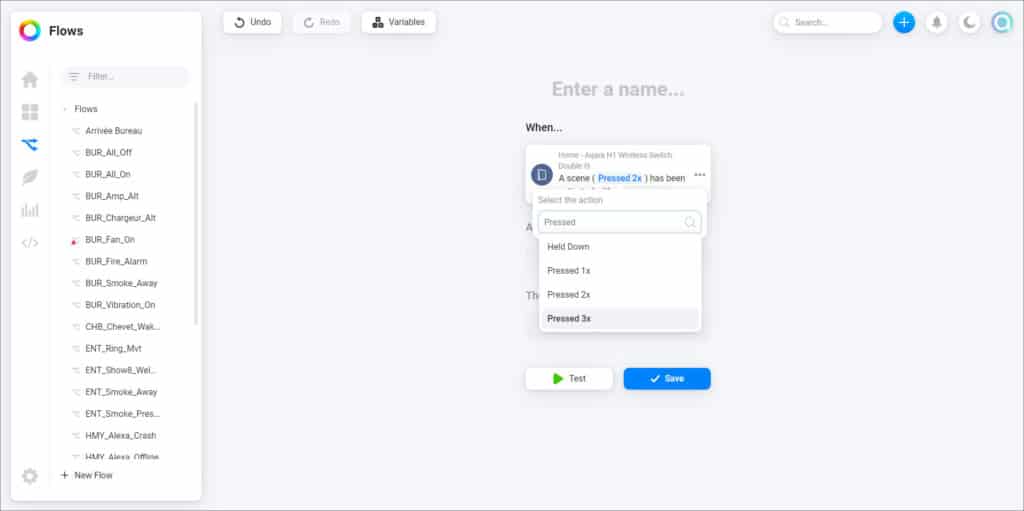Screen dimensions: 1024x511
Task: Click the Variables toolbar button
Action: 398,22
